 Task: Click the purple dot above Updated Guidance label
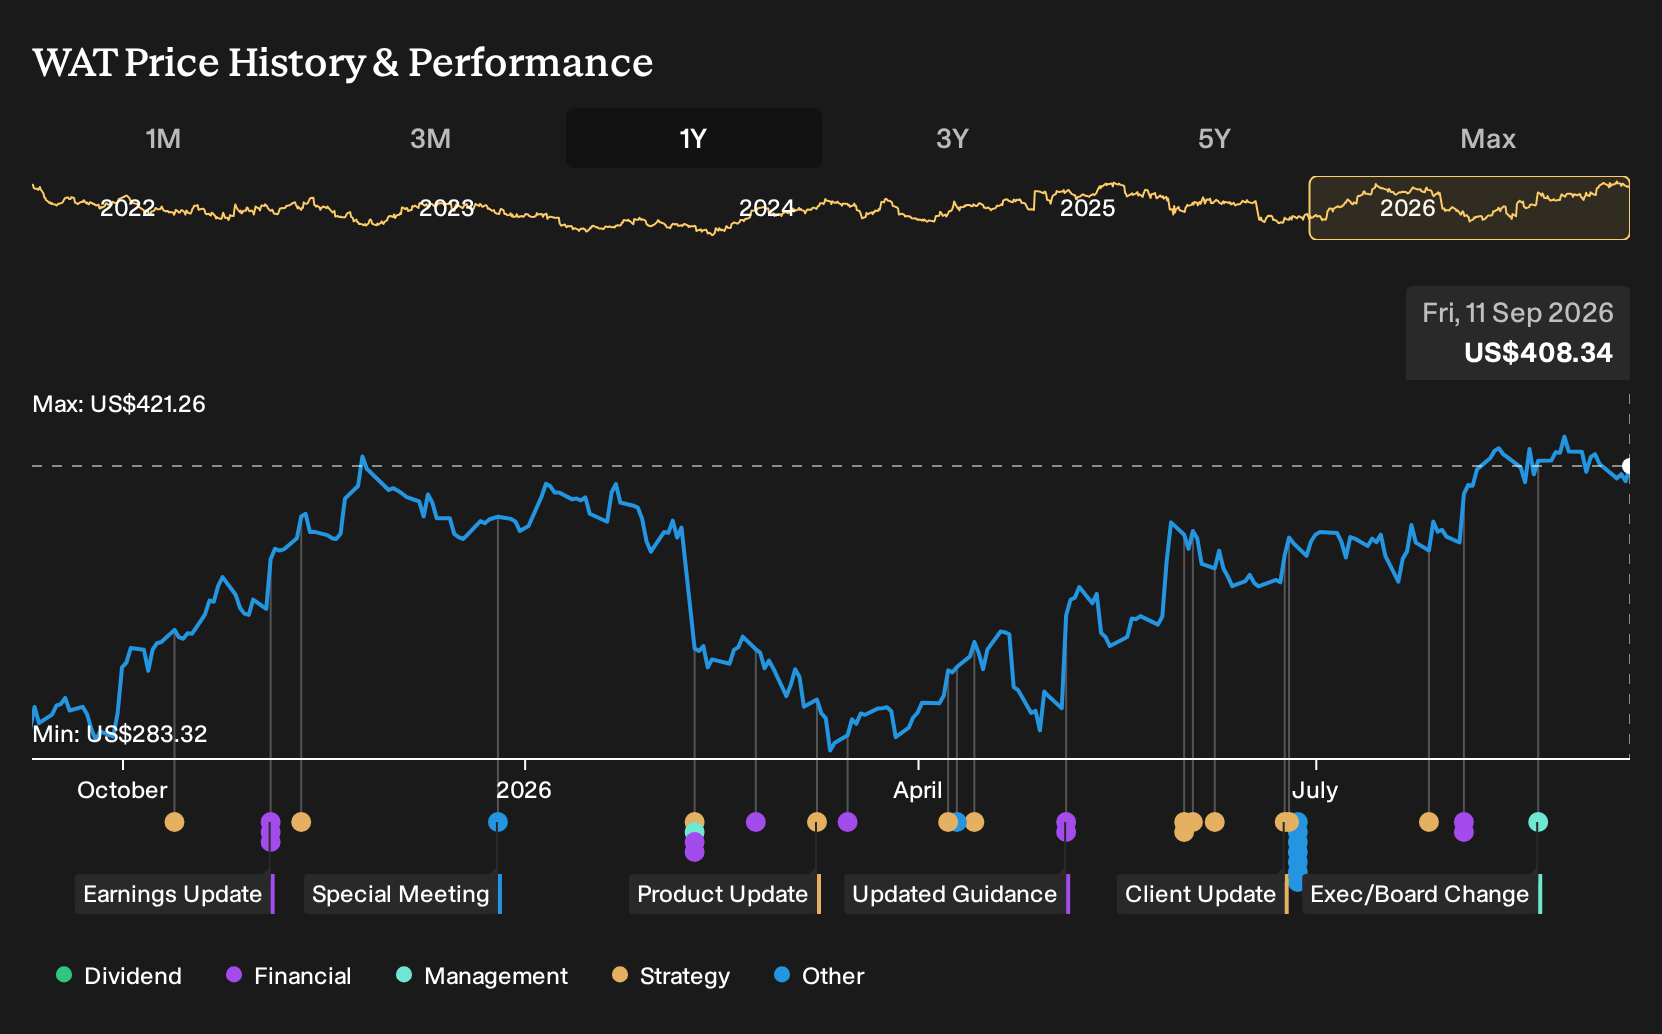click(1066, 822)
